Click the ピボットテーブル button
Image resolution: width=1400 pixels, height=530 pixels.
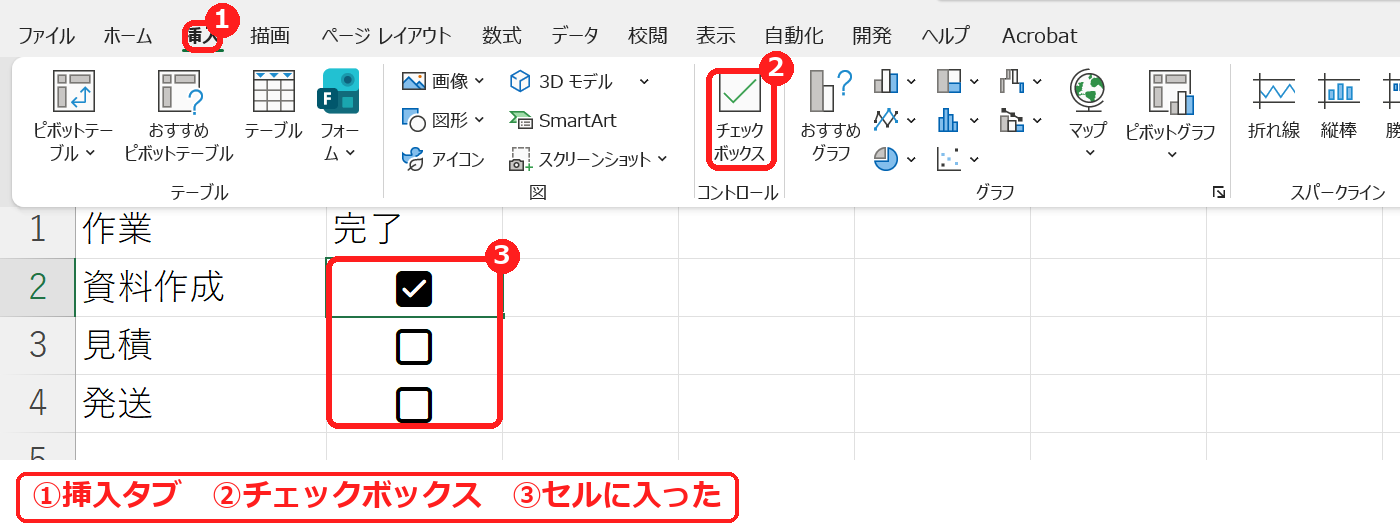[73, 116]
